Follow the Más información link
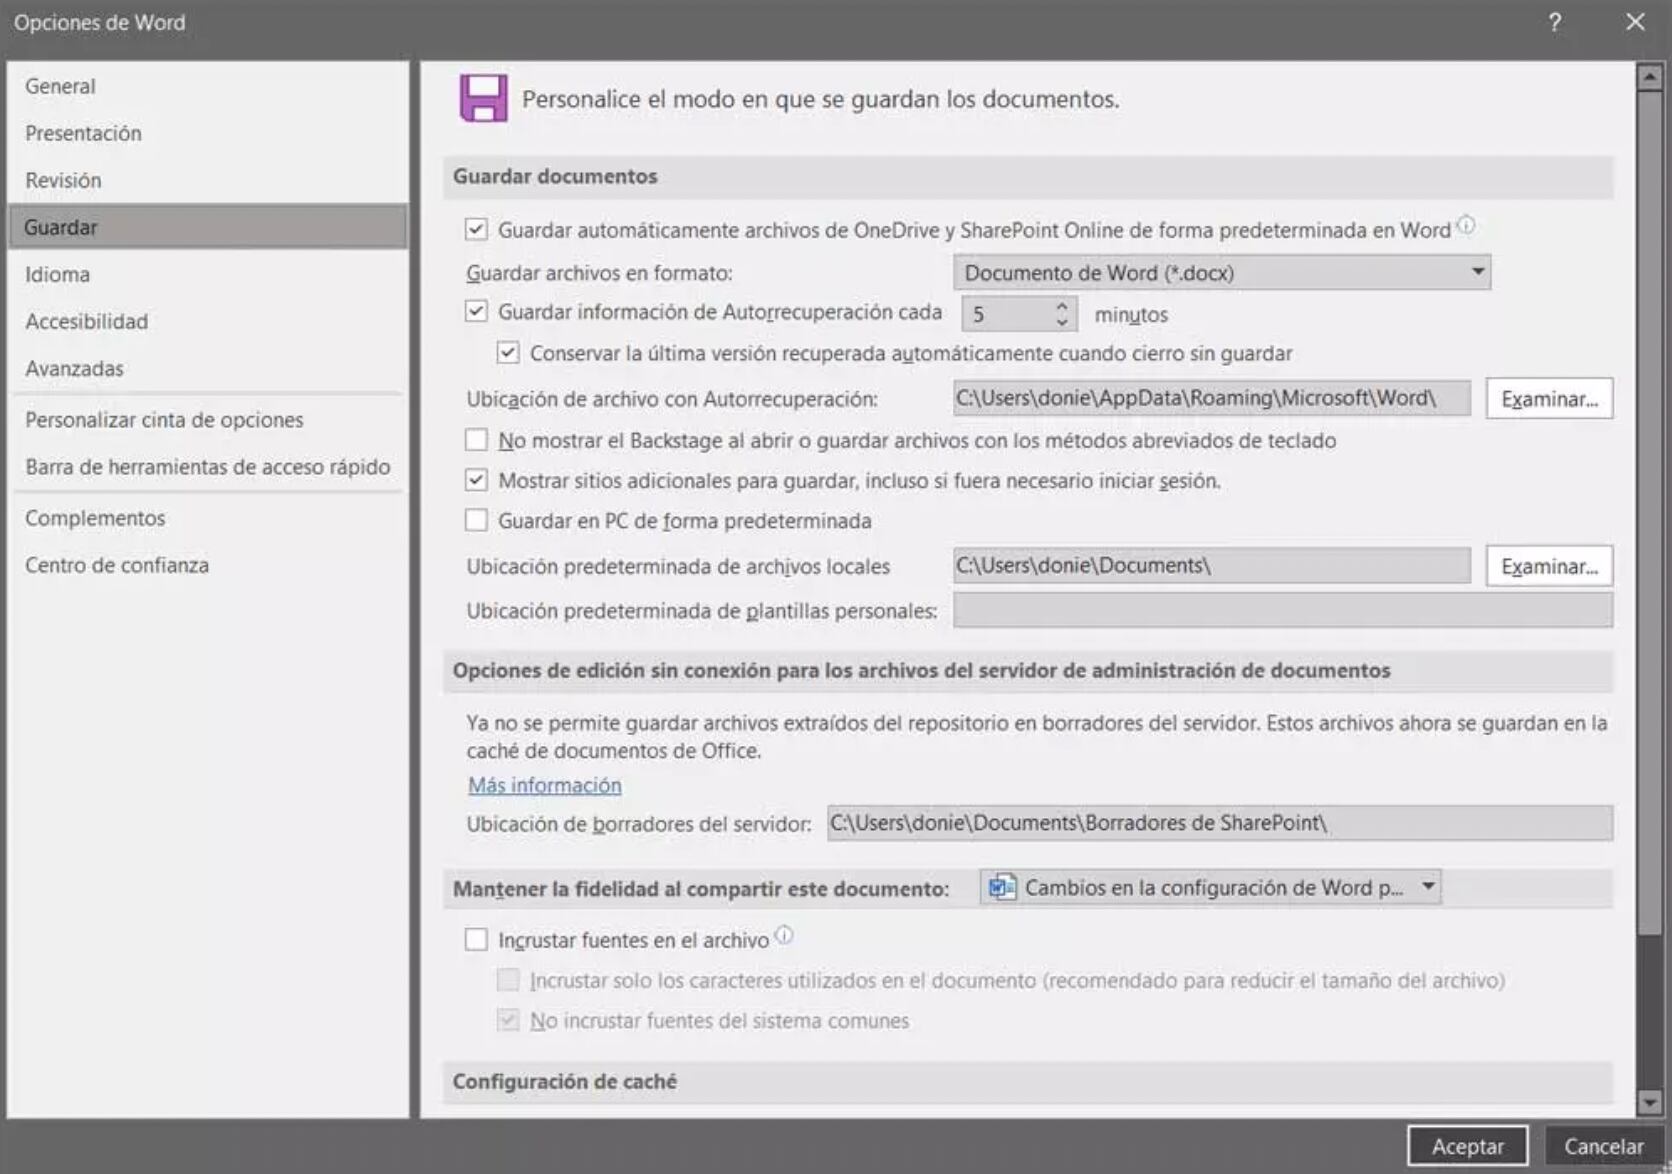 (x=545, y=786)
